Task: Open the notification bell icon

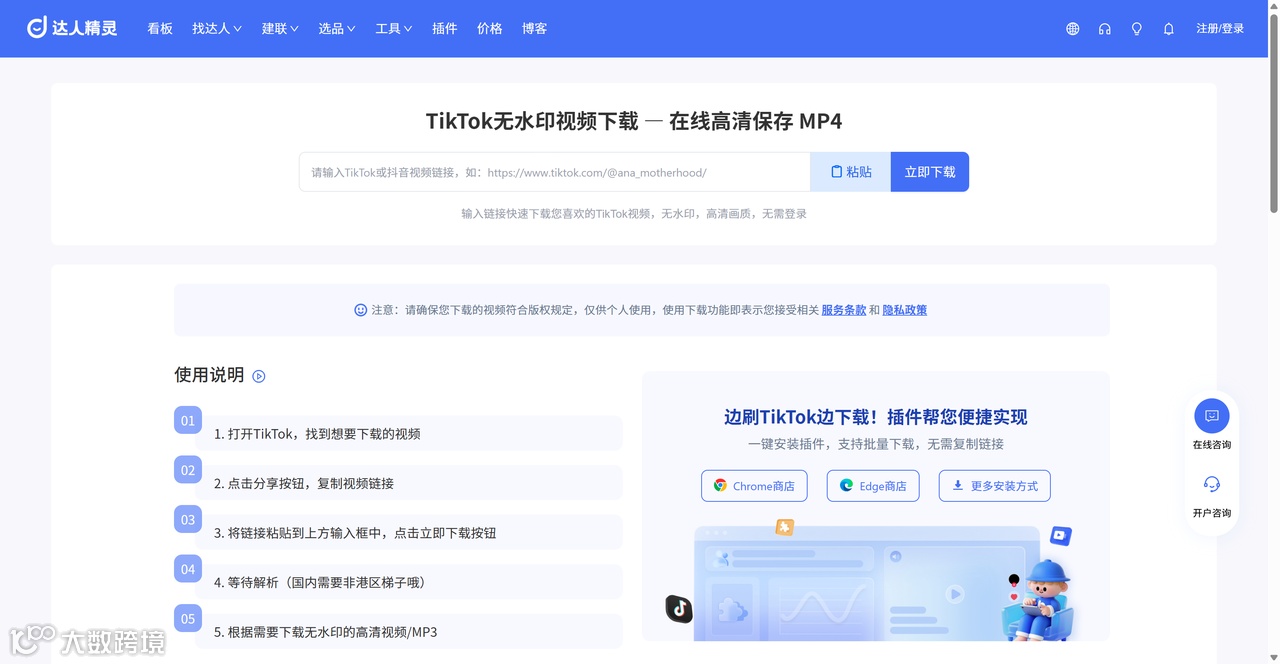Action: 1168,29
